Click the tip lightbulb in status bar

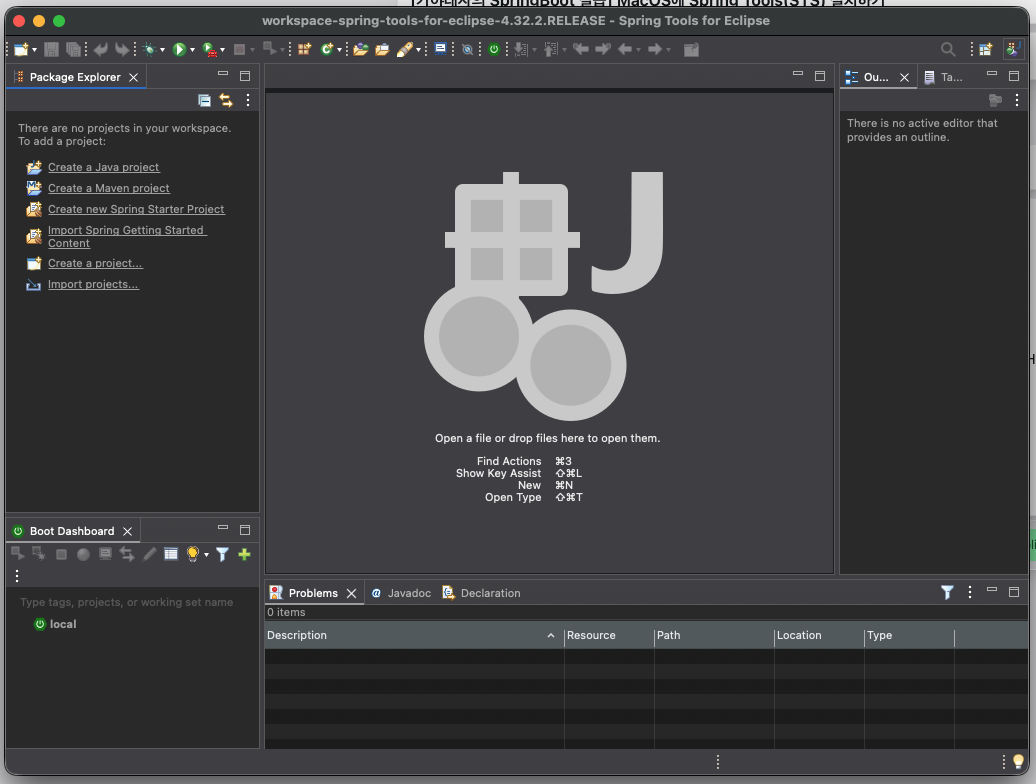[x=1018, y=762]
